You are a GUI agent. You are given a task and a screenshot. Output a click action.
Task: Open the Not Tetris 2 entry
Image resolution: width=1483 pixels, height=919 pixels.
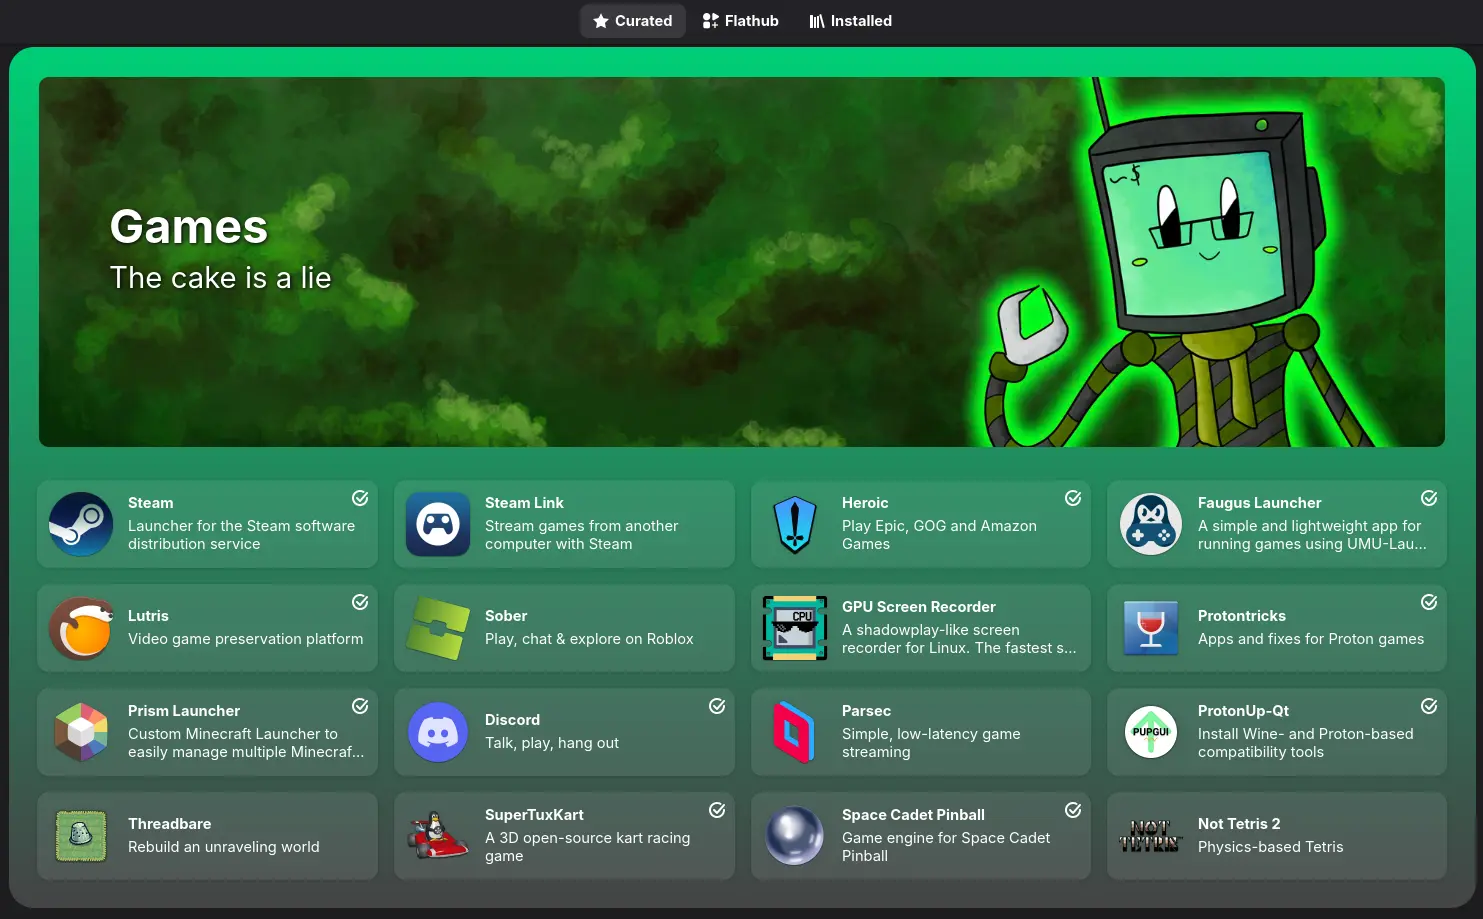[1277, 836]
